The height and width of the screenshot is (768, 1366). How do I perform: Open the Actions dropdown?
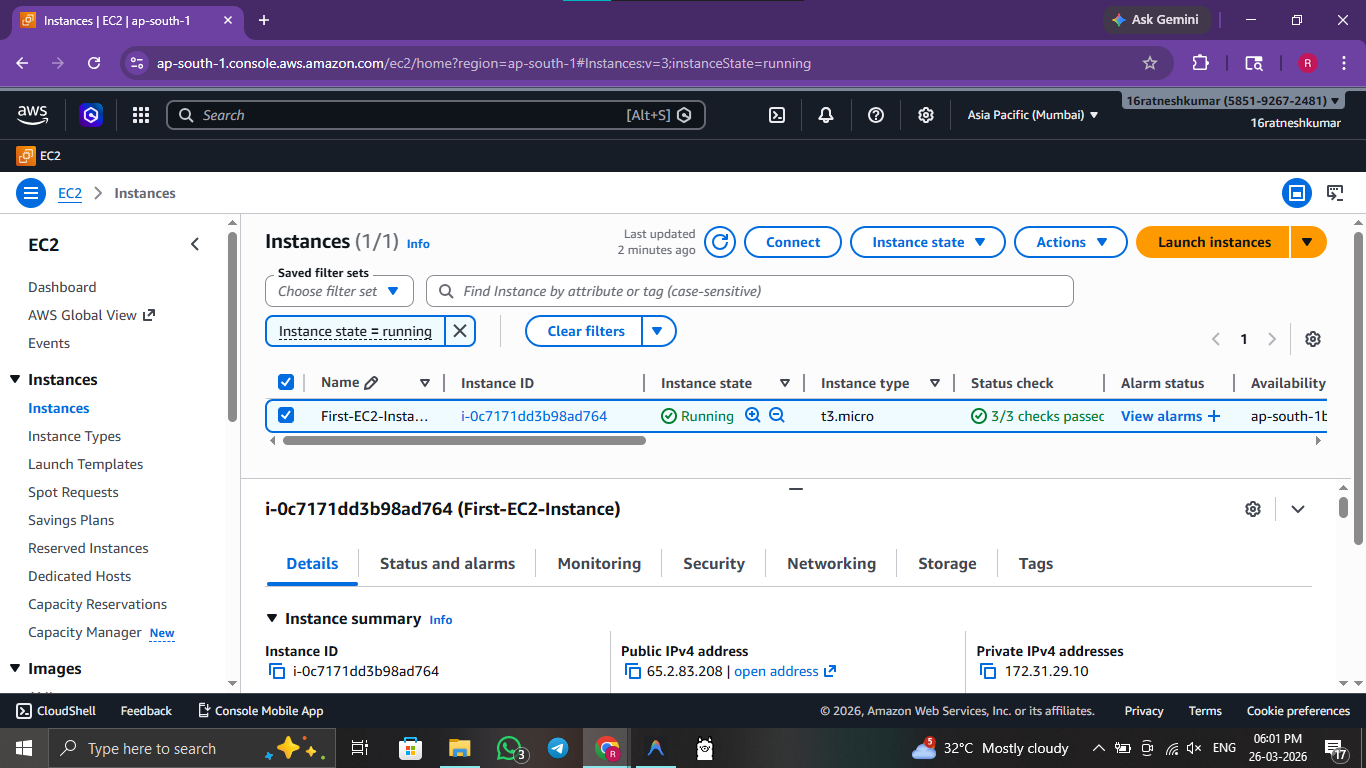(x=1072, y=242)
